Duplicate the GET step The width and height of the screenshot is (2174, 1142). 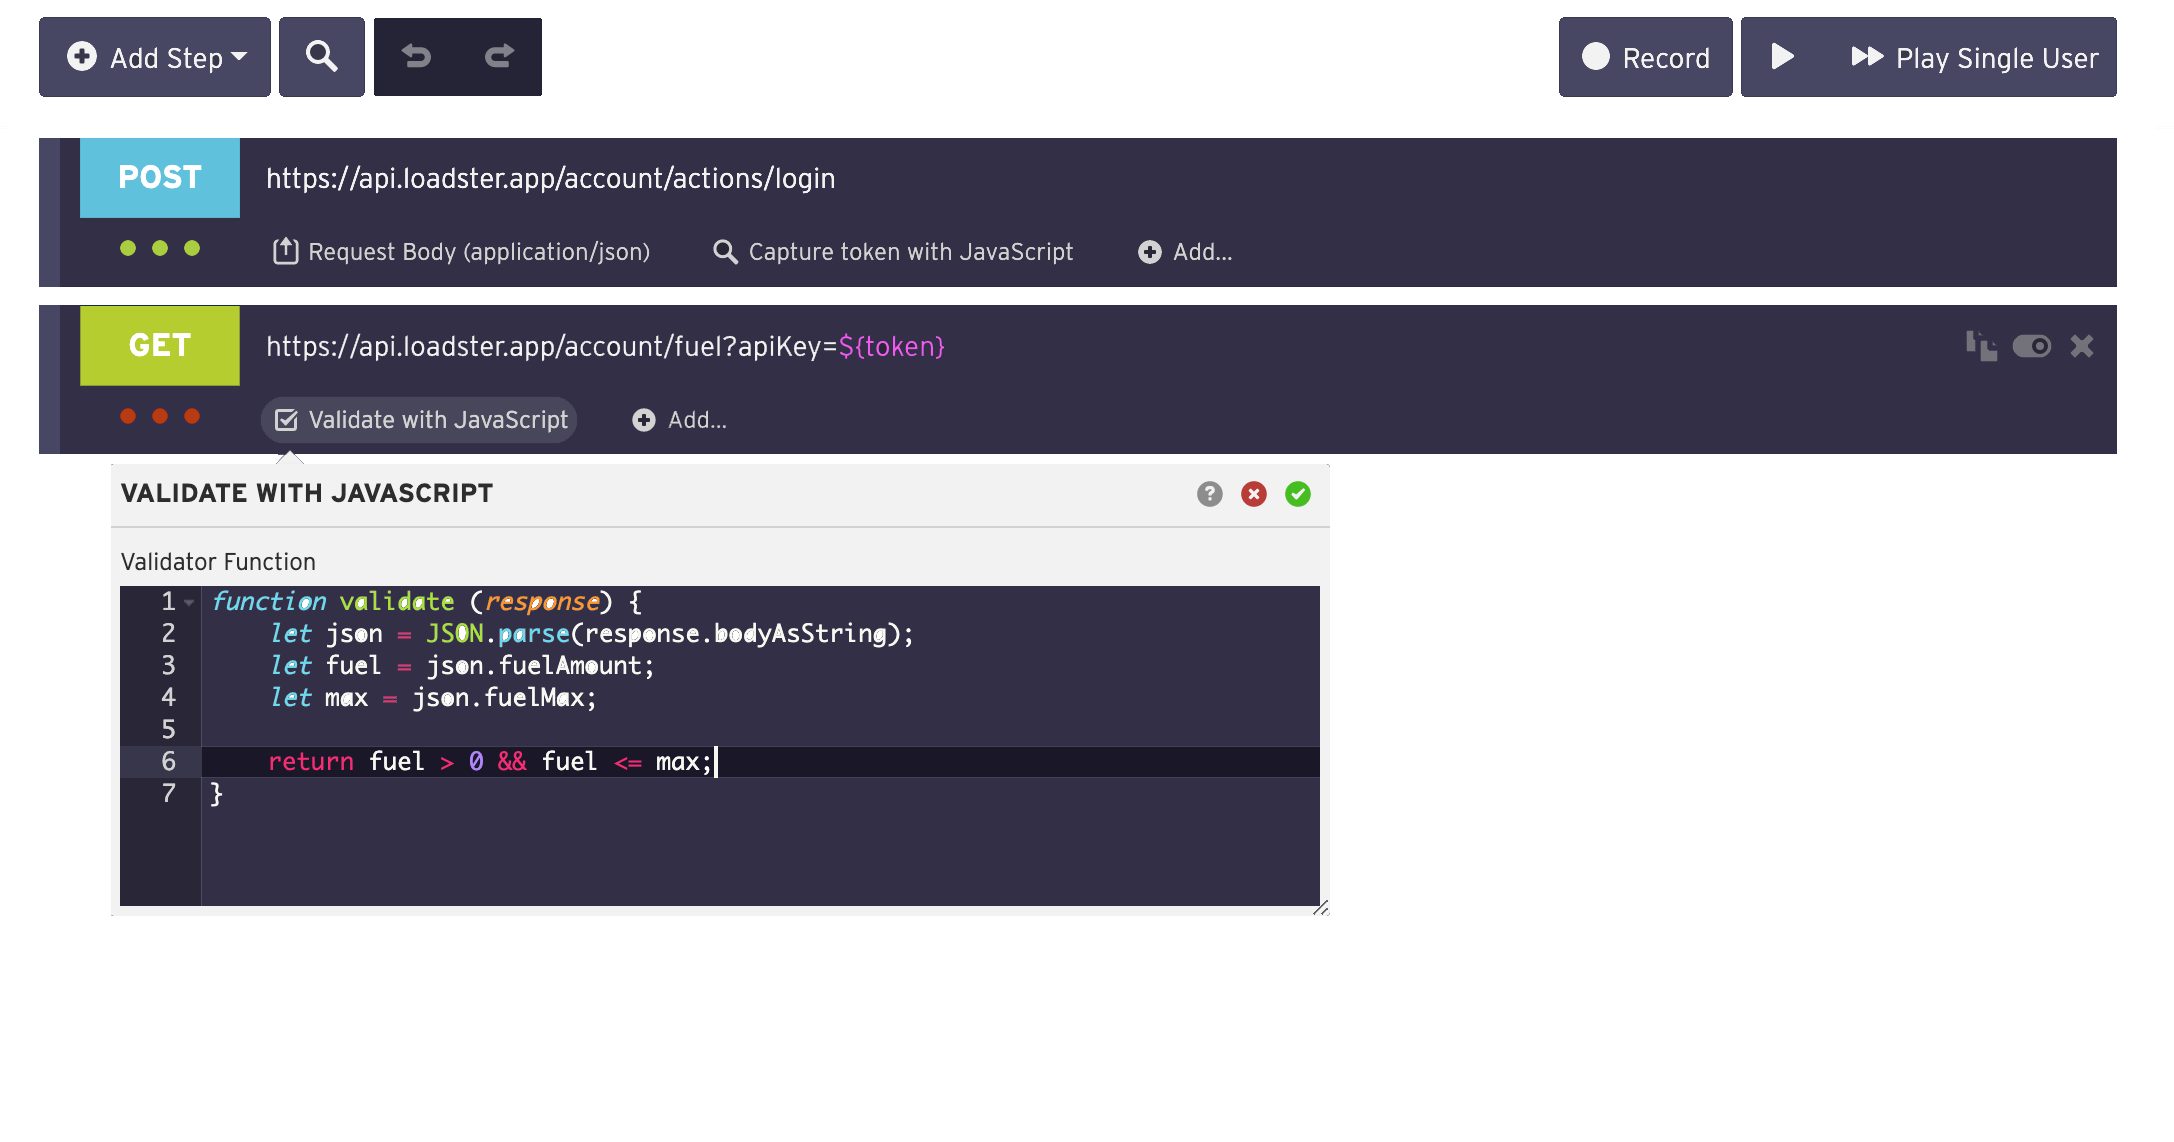[1981, 346]
